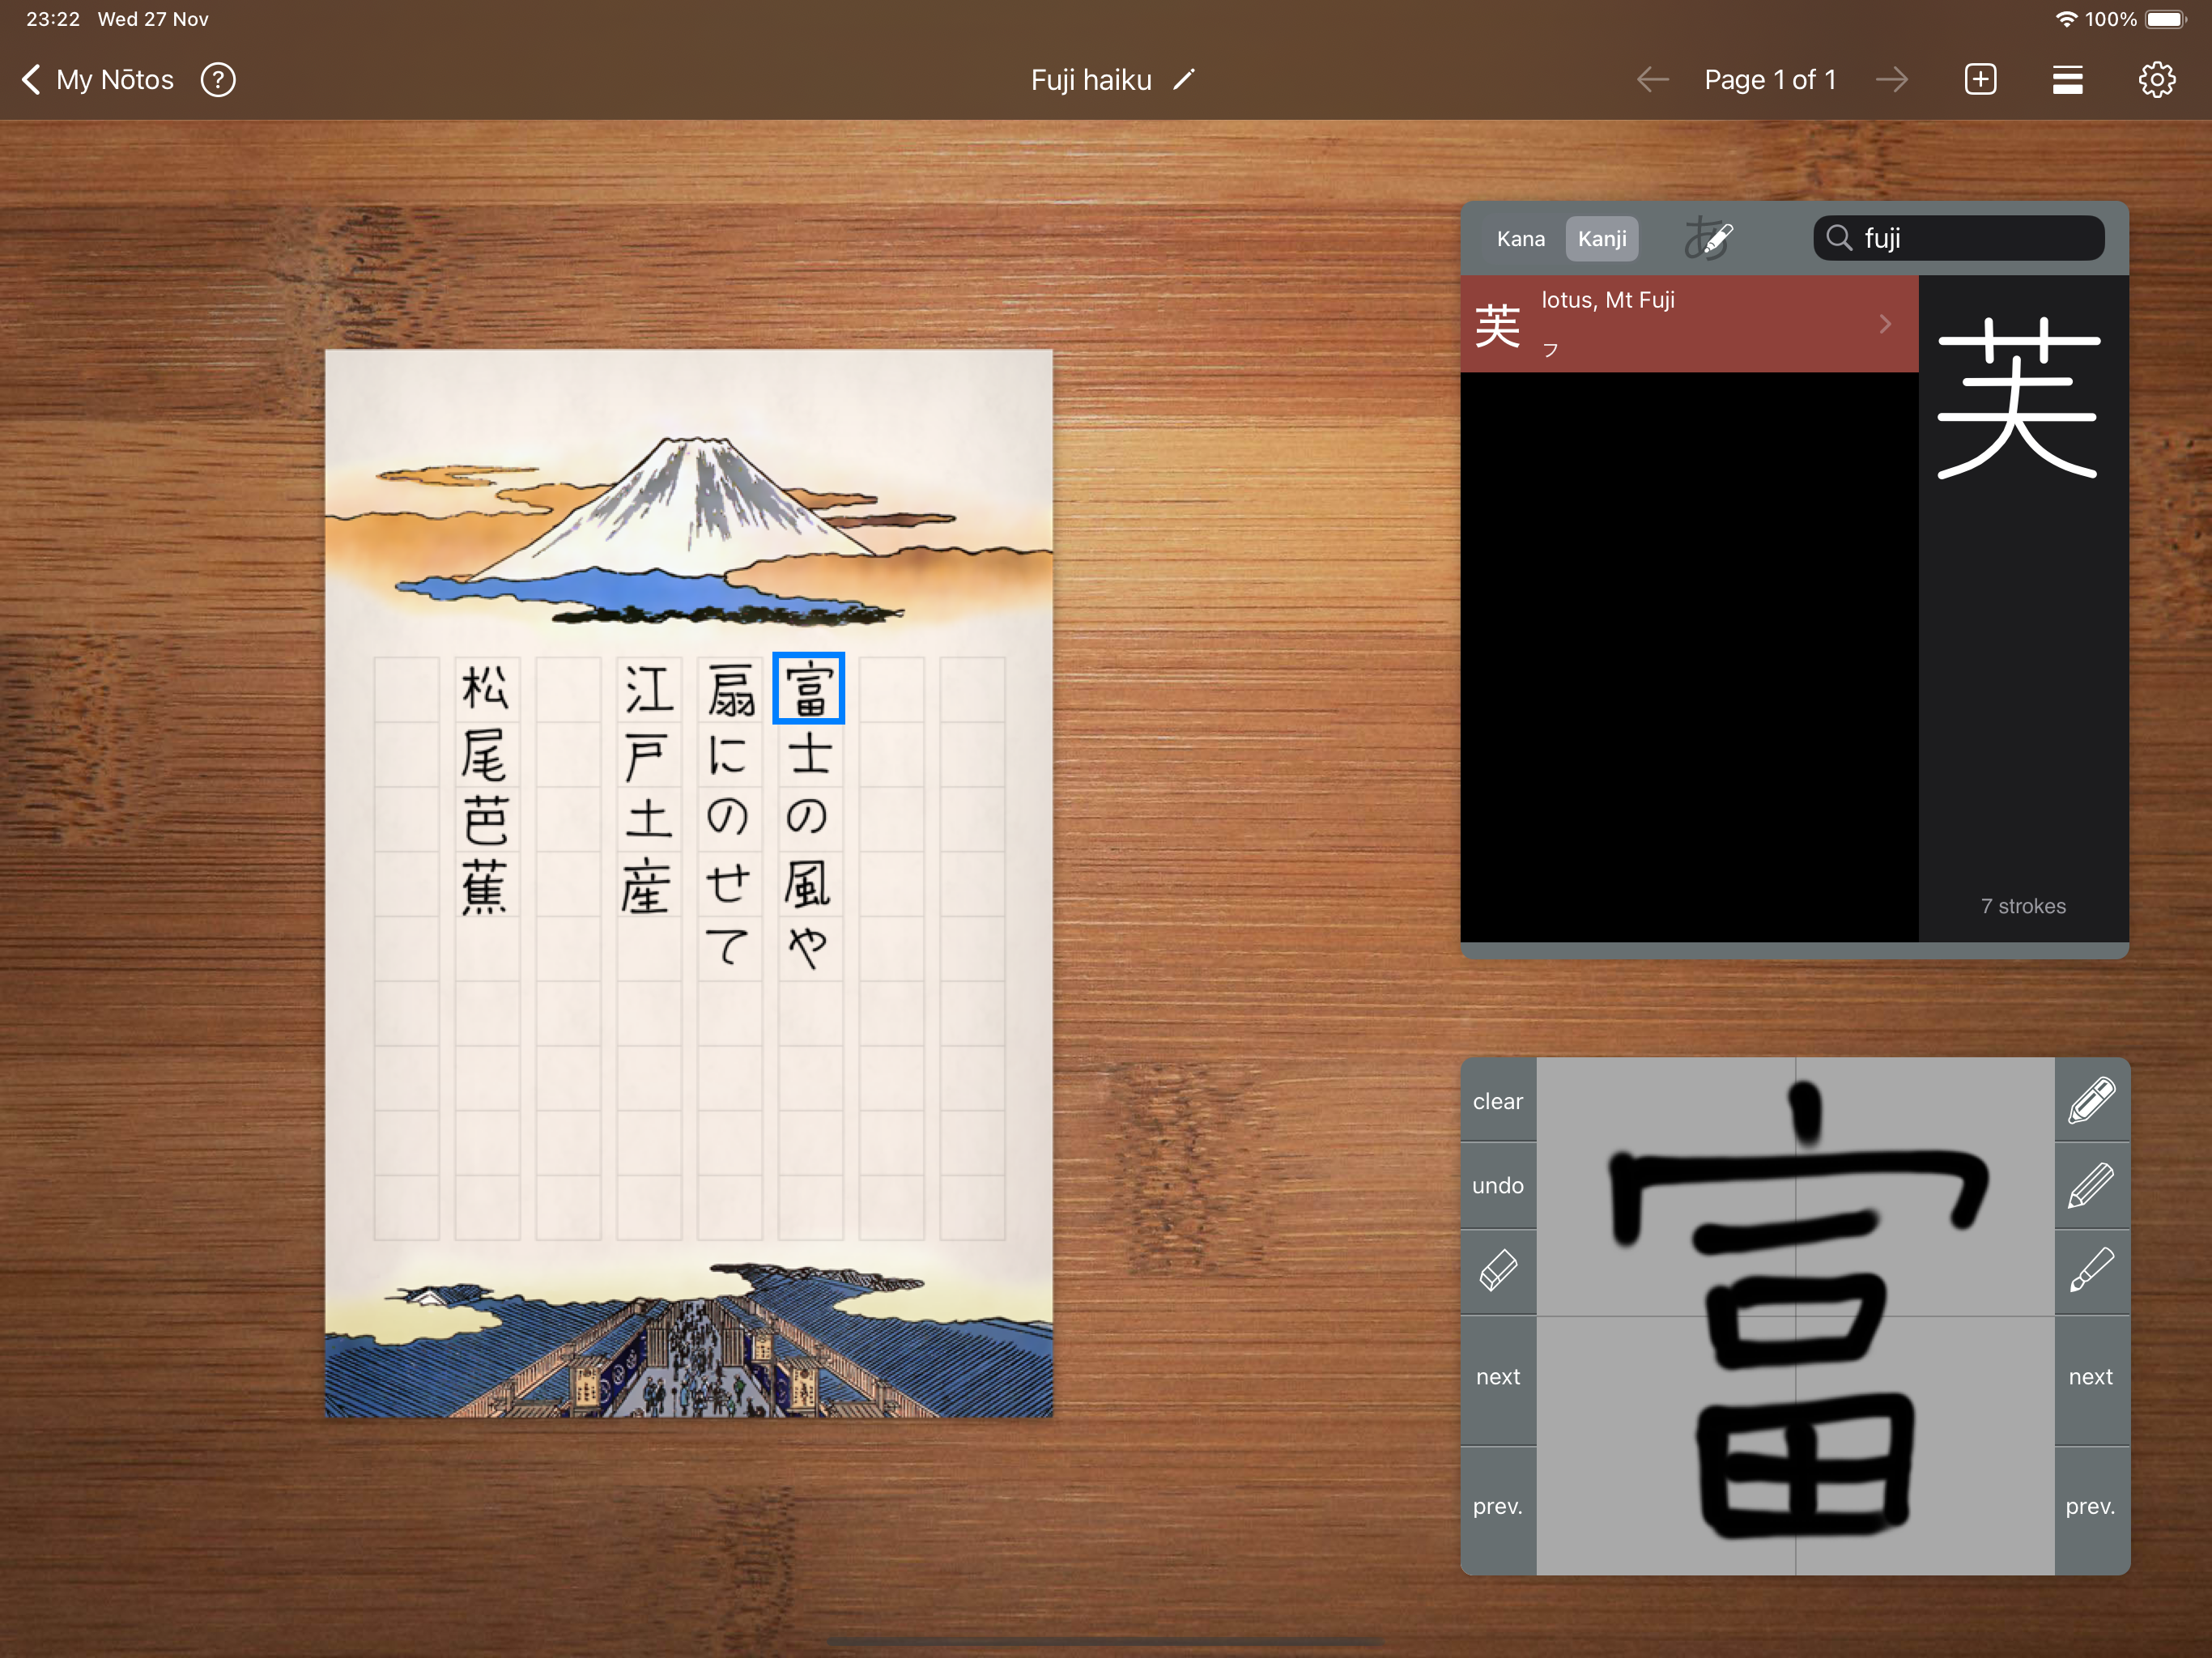This screenshot has height=1658, width=2212.
Task: Select the 扇 character cell
Action: [x=729, y=689]
